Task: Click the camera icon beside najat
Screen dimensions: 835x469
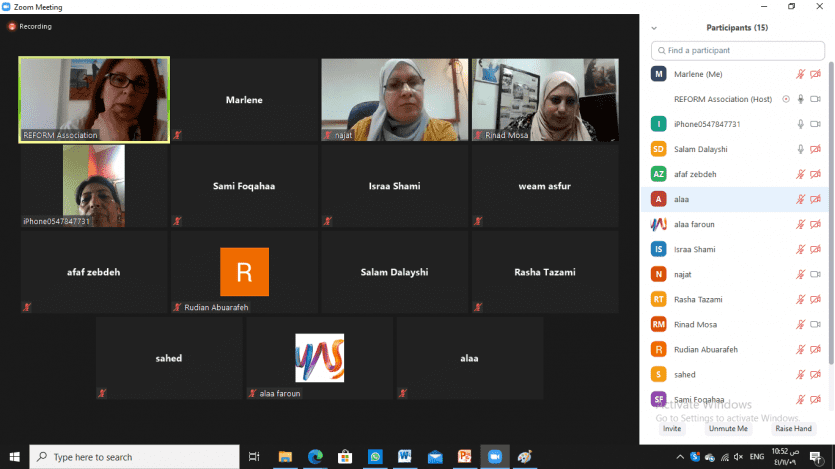Action: (x=815, y=274)
